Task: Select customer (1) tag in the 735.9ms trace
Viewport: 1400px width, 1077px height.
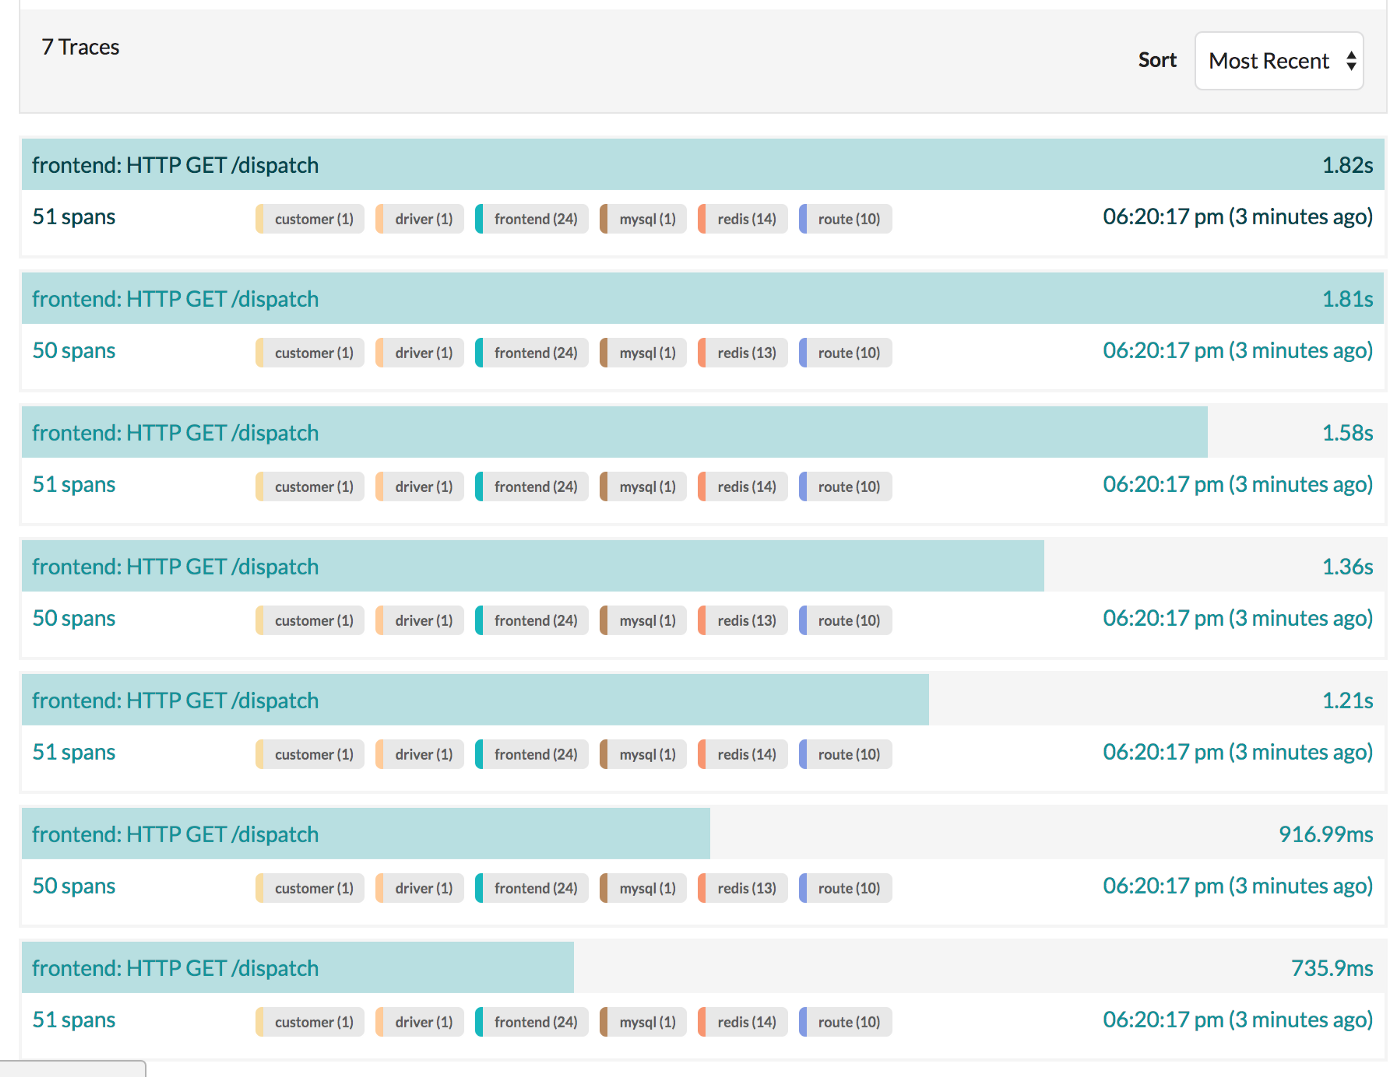Action: pyautogui.click(x=310, y=1023)
